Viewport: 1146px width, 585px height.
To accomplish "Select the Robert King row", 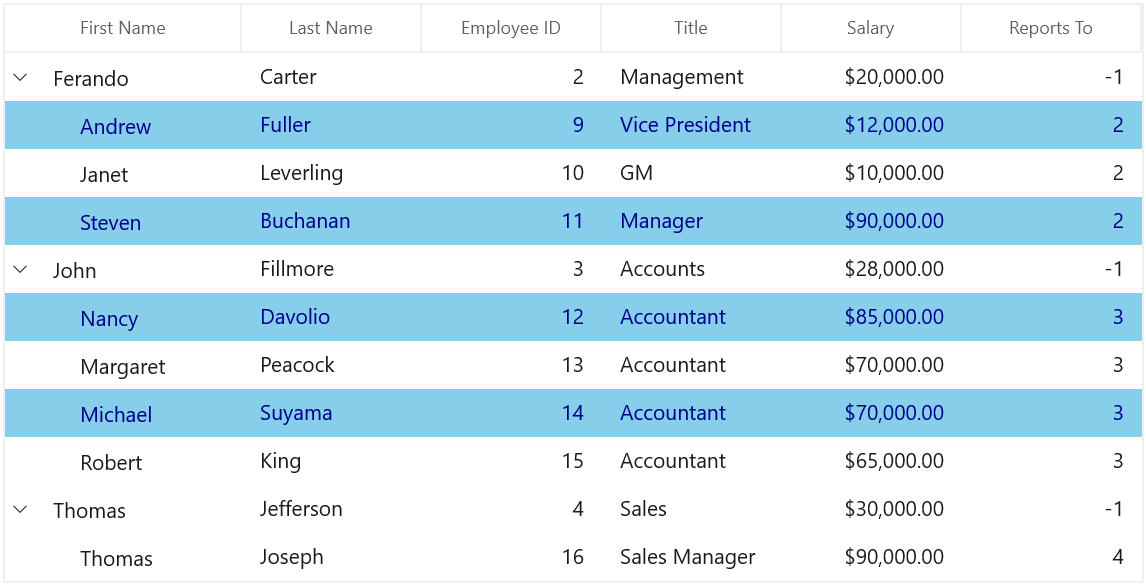I will coord(573,461).
